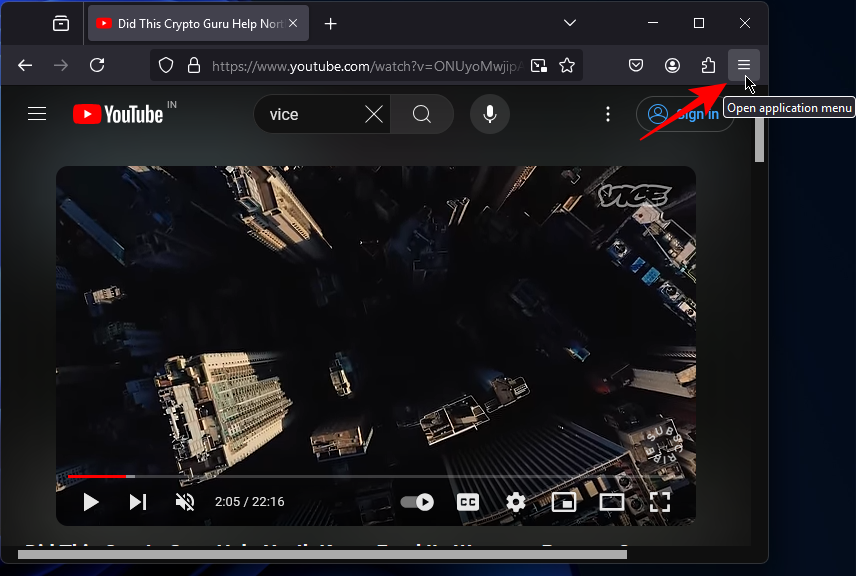Activate voice search with the microphone icon
The width and height of the screenshot is (856, 576).
tap(489, 113)
